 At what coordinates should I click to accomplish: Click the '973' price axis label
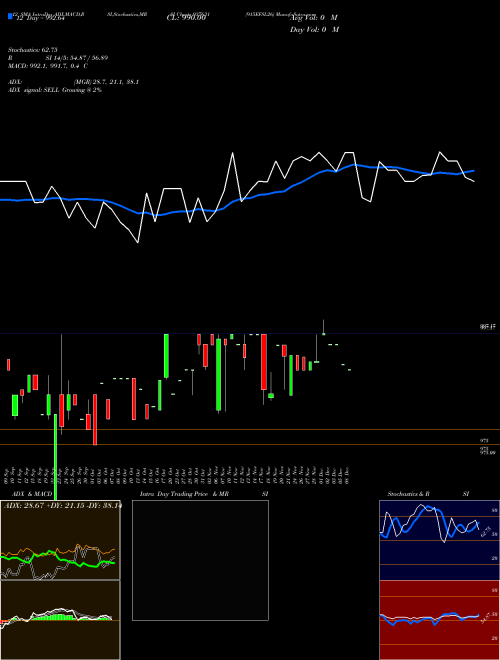(484, 440)
